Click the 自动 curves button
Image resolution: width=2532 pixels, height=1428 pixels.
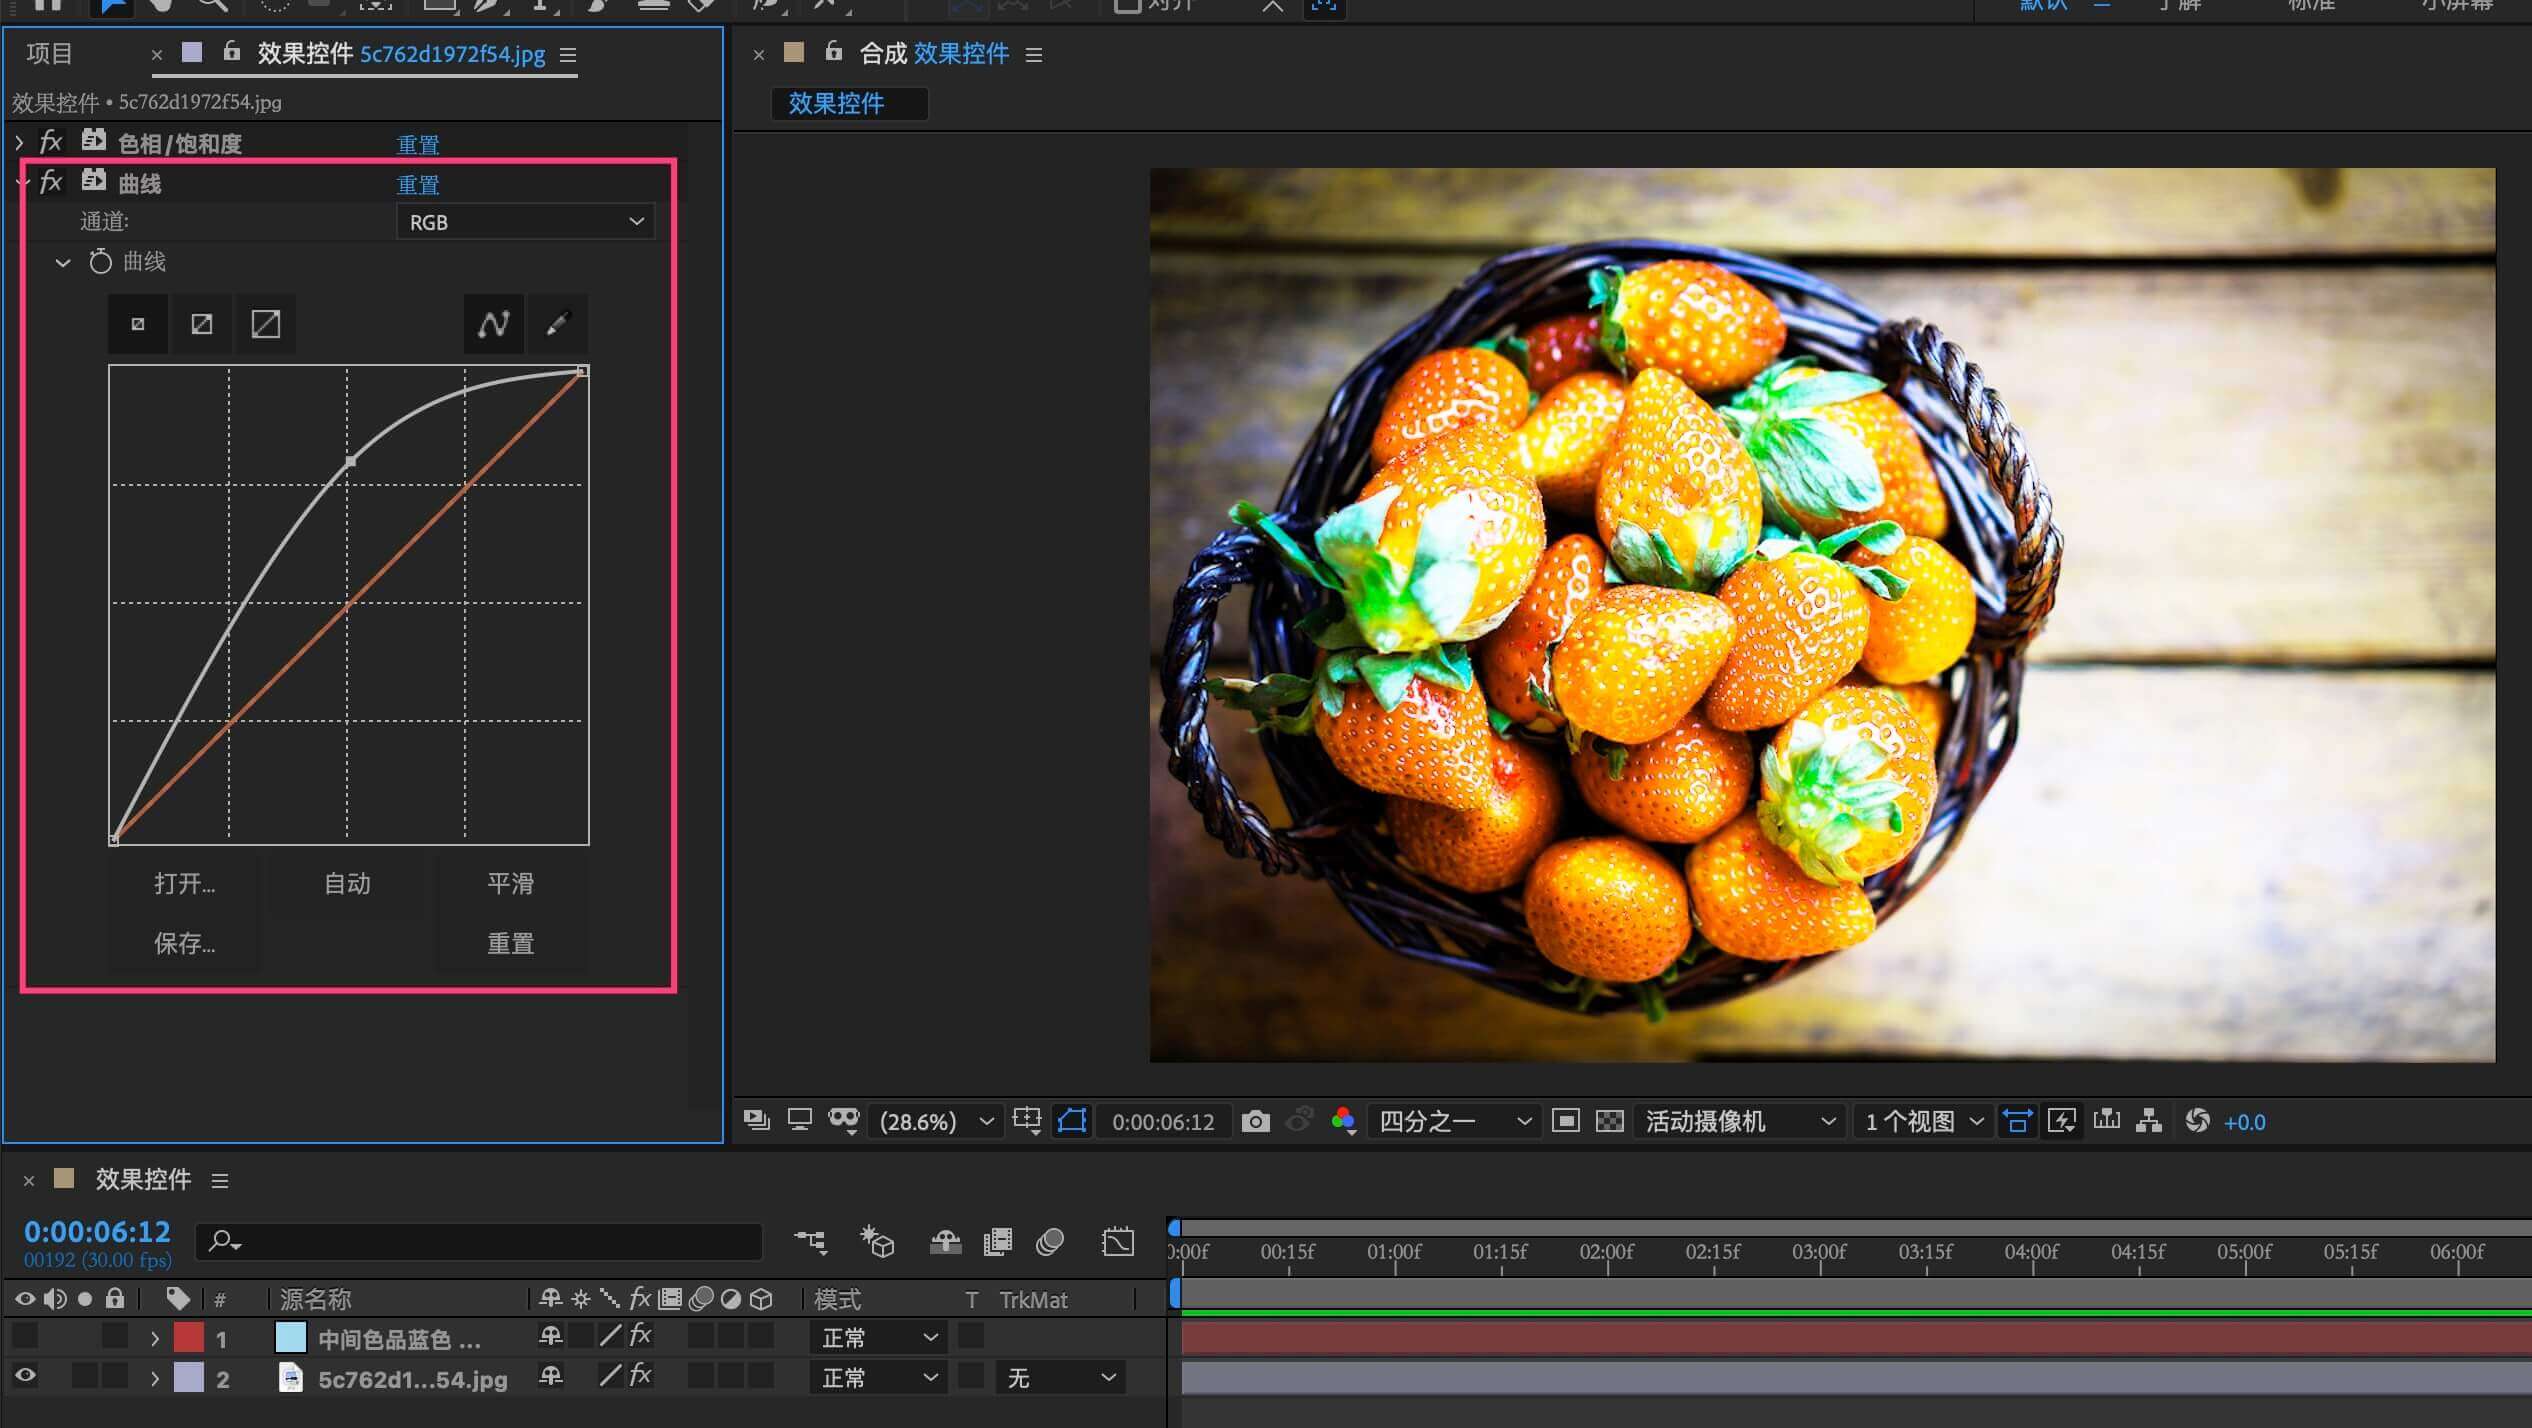(x=347, y=884)
